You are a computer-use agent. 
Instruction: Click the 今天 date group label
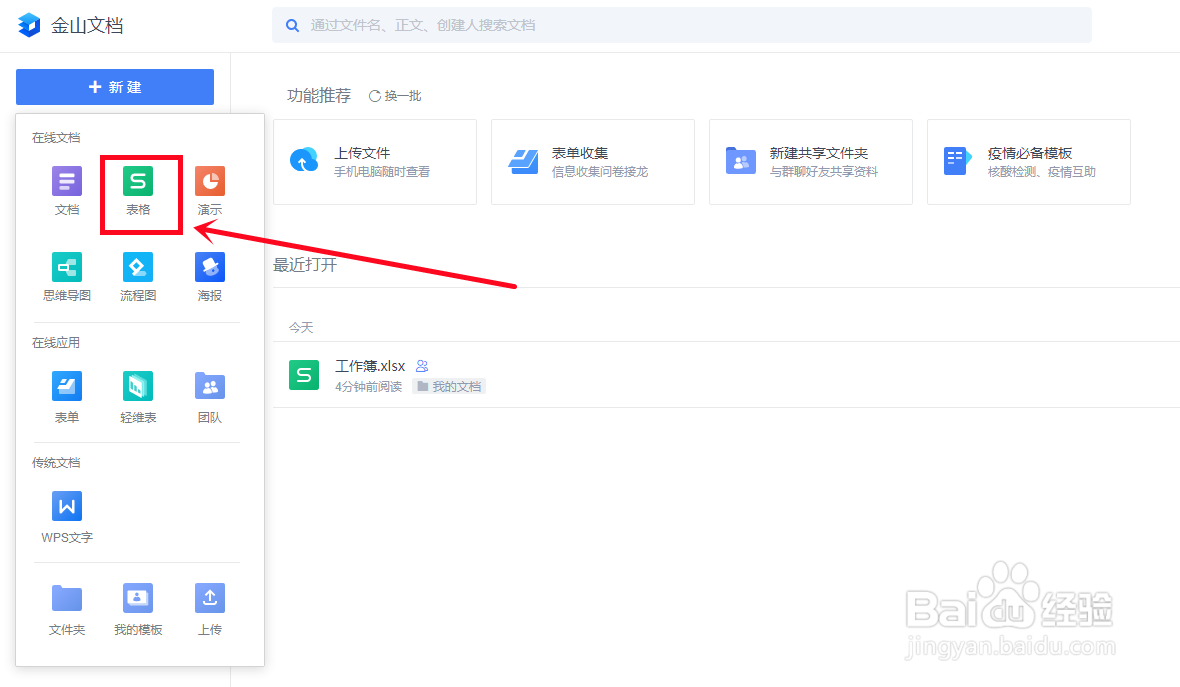(301, 327)
